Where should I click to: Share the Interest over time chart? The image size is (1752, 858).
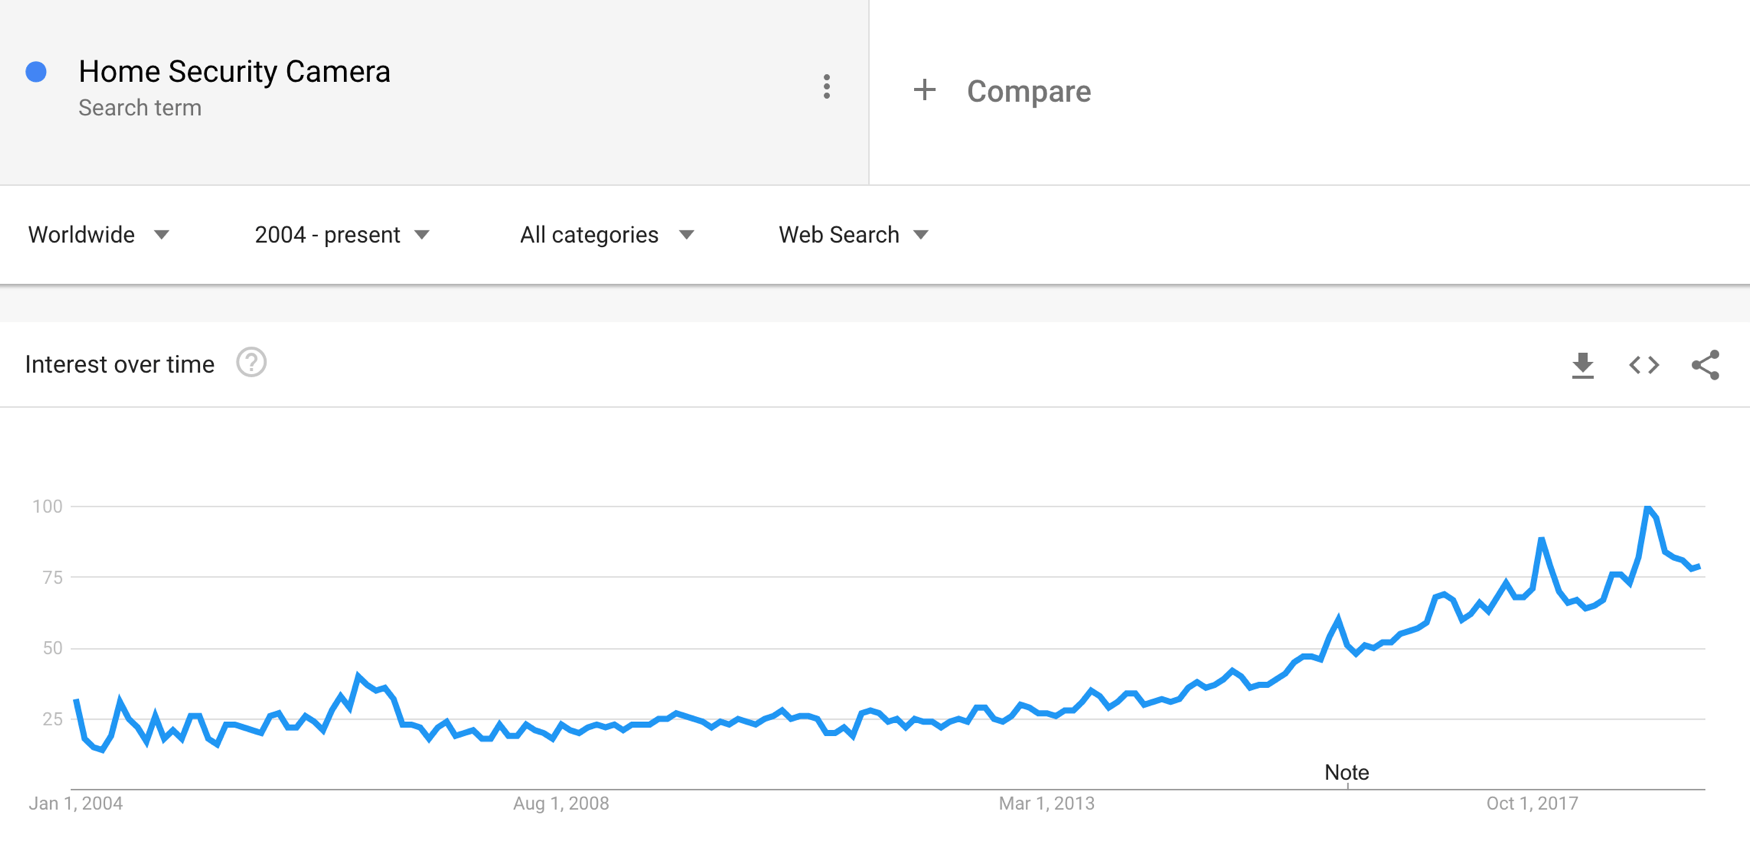pos(1705,365)
